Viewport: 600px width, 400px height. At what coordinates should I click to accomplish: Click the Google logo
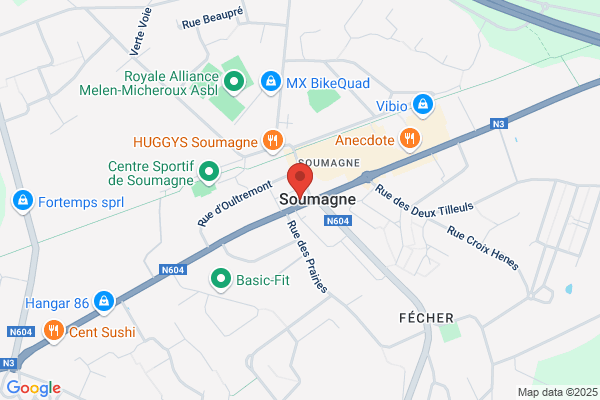[x=34, y=388]
